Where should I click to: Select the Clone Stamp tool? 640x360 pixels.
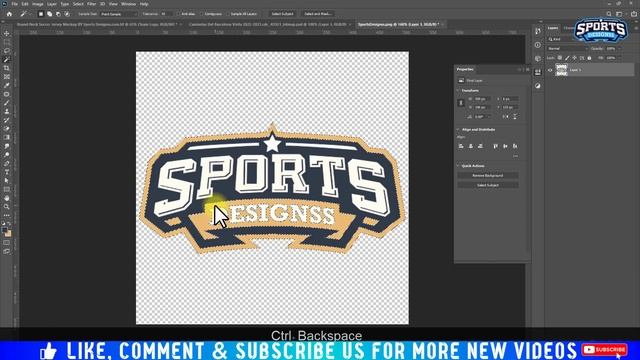(7, 111)
